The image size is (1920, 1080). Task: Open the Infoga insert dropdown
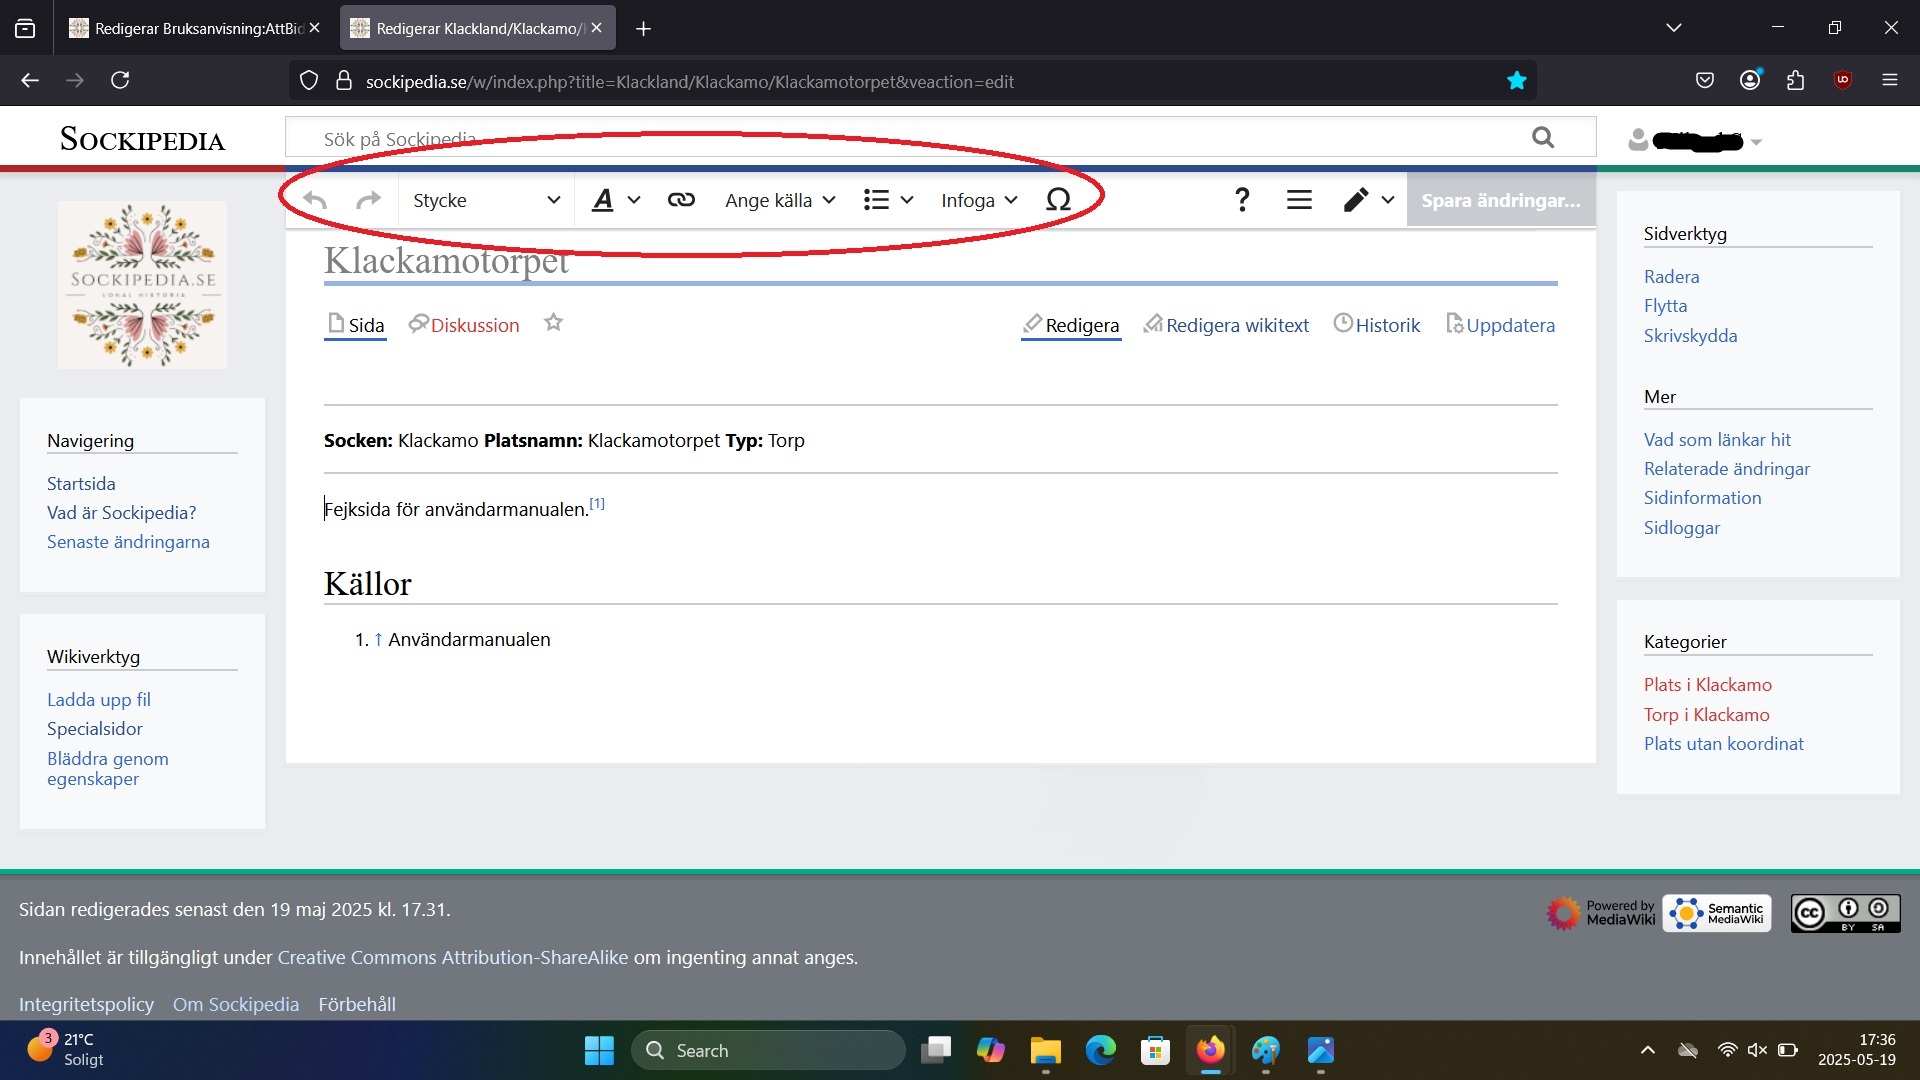pos(978,200)
